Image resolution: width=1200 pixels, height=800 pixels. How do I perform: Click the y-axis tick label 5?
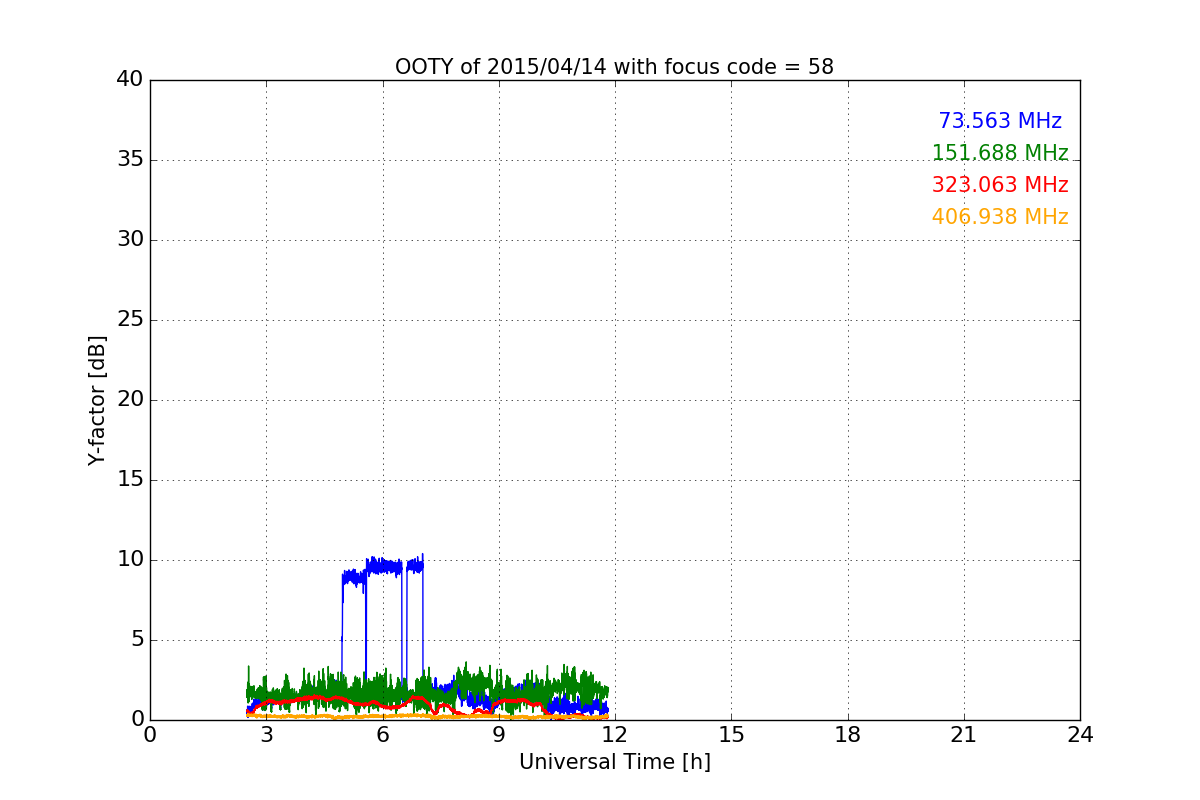coord(137,639)
